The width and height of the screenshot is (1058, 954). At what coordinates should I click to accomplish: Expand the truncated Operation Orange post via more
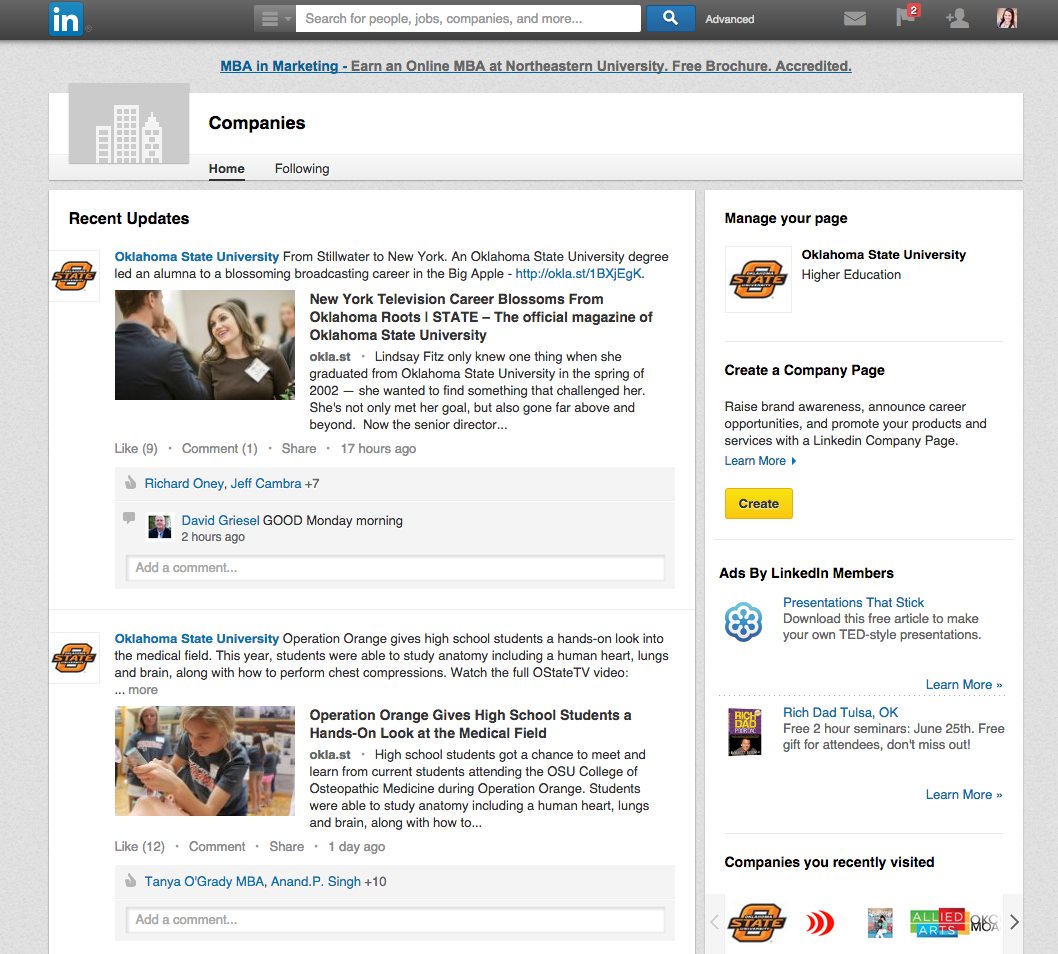click(x=143, y=690)
